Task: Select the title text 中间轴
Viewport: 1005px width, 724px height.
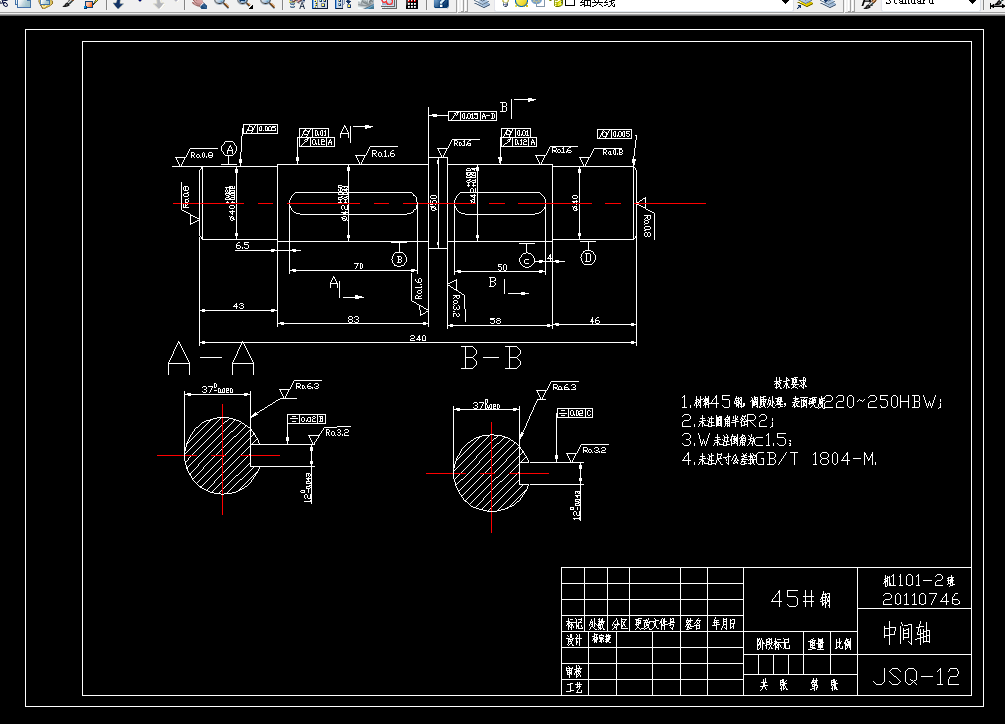Action: click(906, 633)
